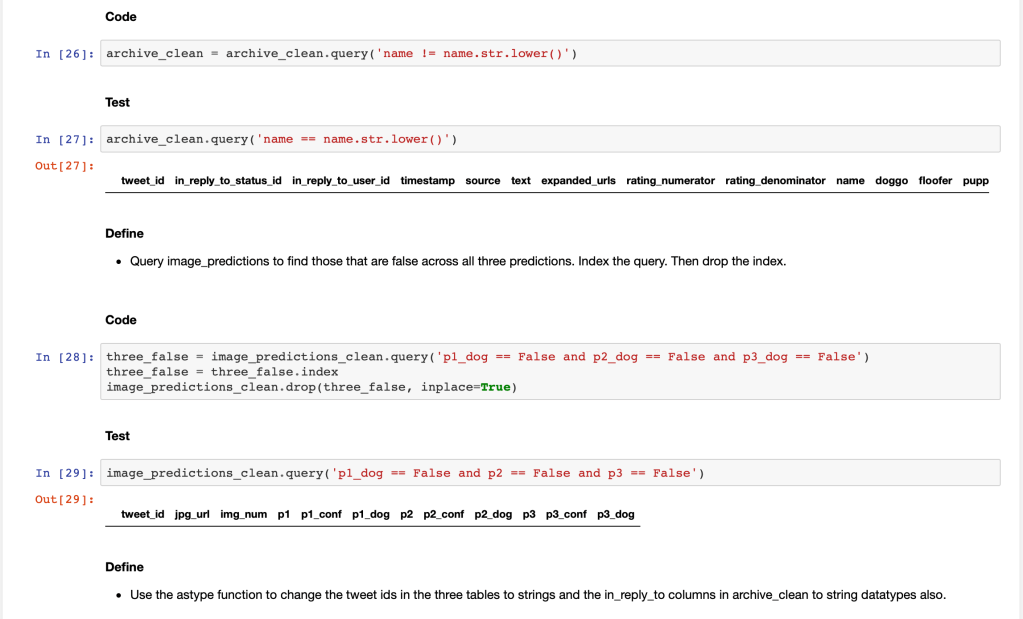This screenshot has width=1023, height=619.
Task: Click the in_reply_to_status_id column header
Action: point(228,181)
